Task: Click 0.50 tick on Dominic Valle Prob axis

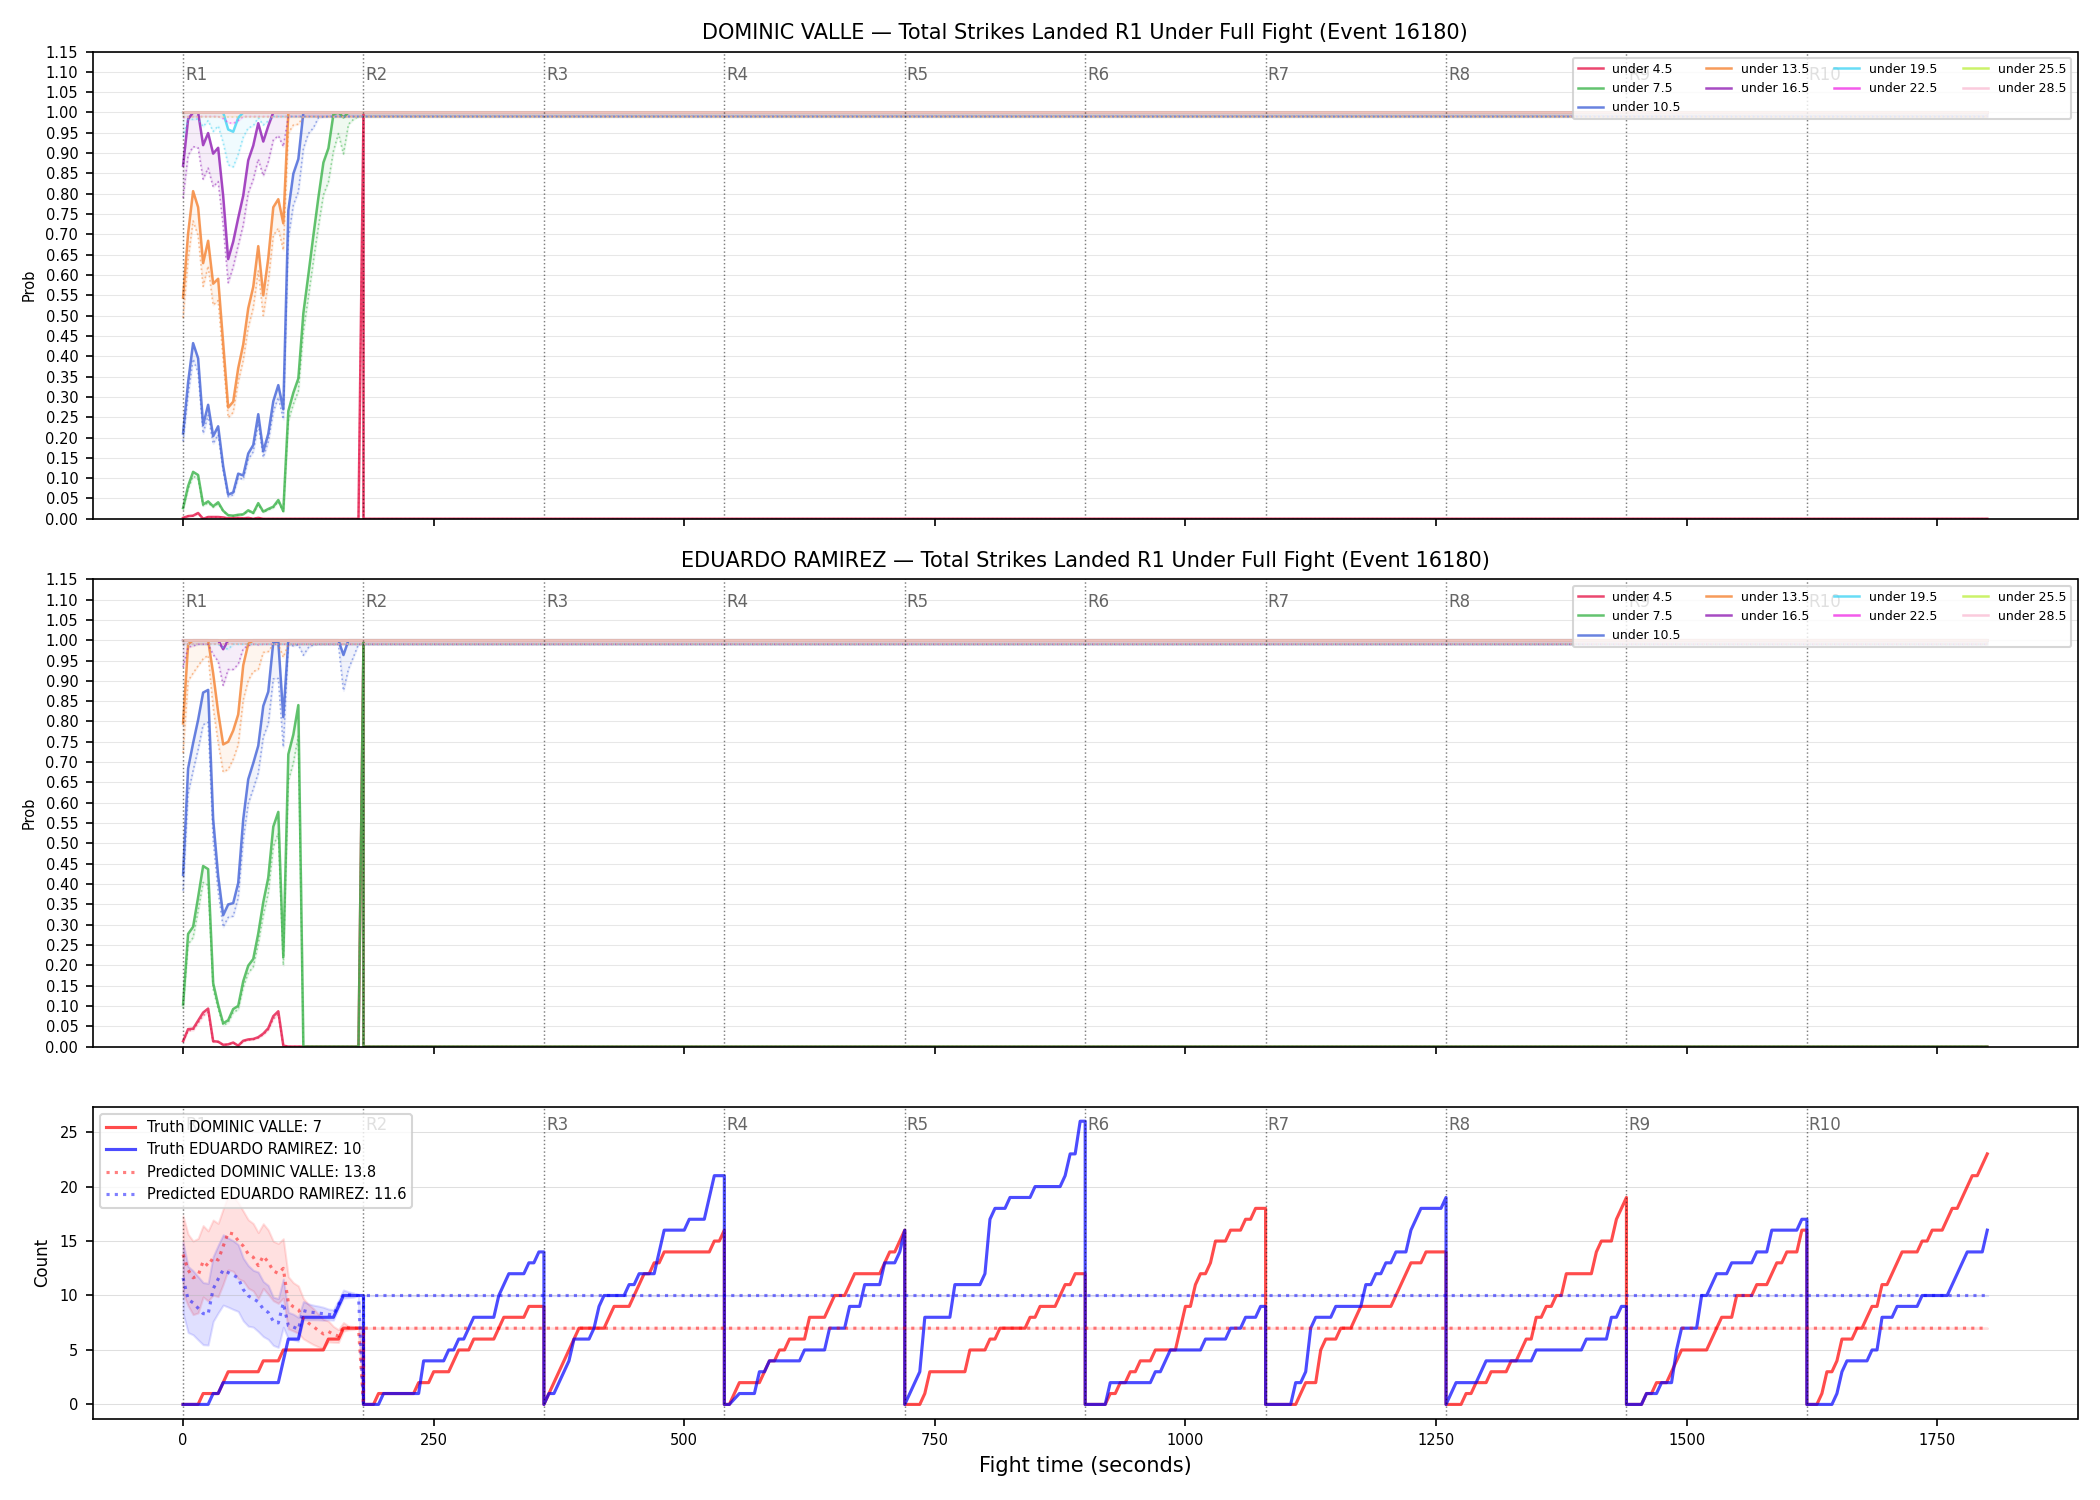Action: [62, 316]
